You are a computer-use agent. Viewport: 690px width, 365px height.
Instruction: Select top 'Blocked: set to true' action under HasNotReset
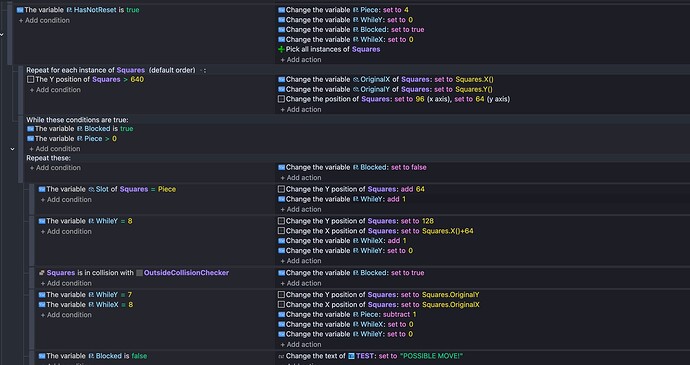[351, 29]
